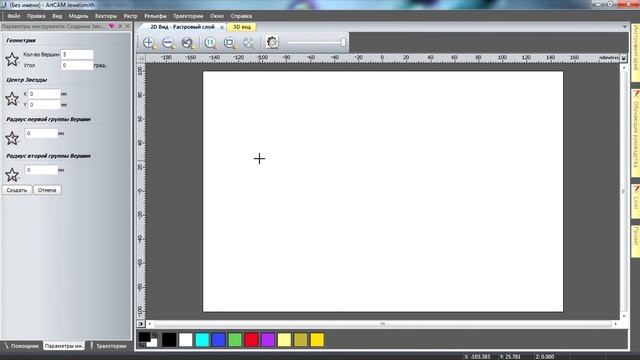Open the Файл menu
Screen dimensions: 640x360
click(13, 16)
